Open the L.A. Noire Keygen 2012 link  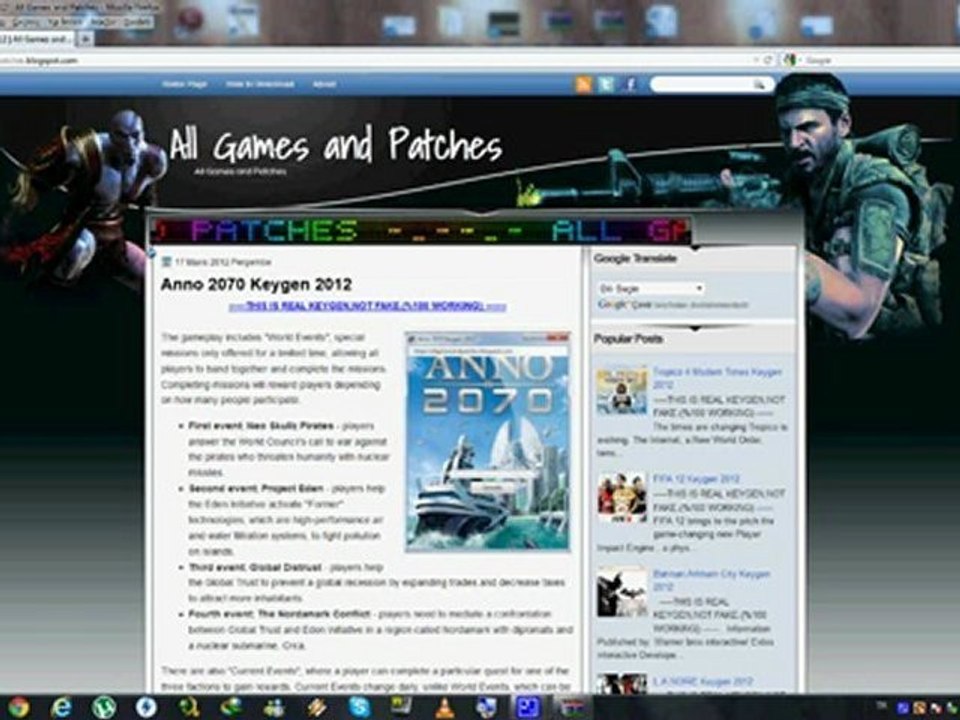click(x=703, y=681)
